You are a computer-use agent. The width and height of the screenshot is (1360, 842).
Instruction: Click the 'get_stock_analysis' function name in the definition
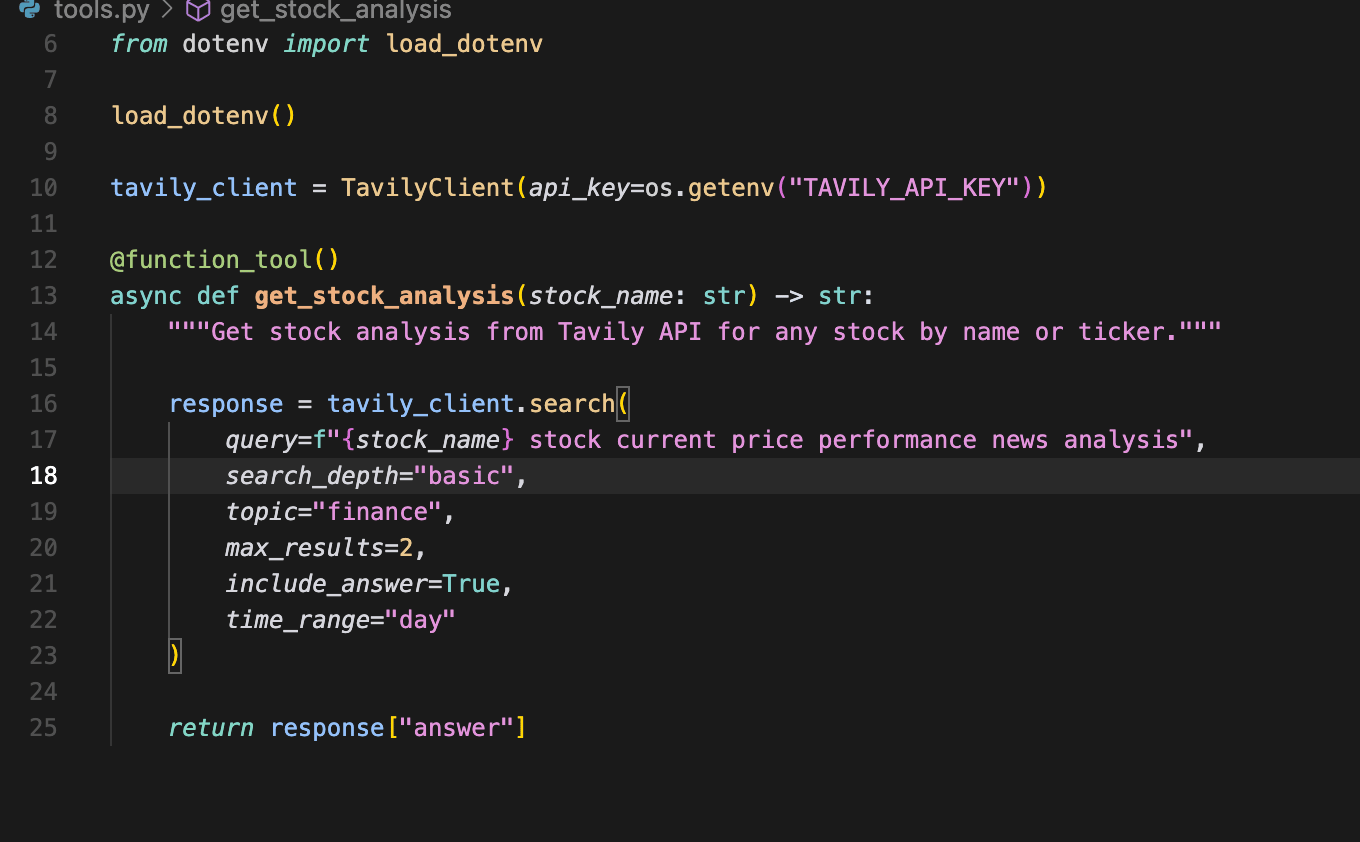point(384,296)
